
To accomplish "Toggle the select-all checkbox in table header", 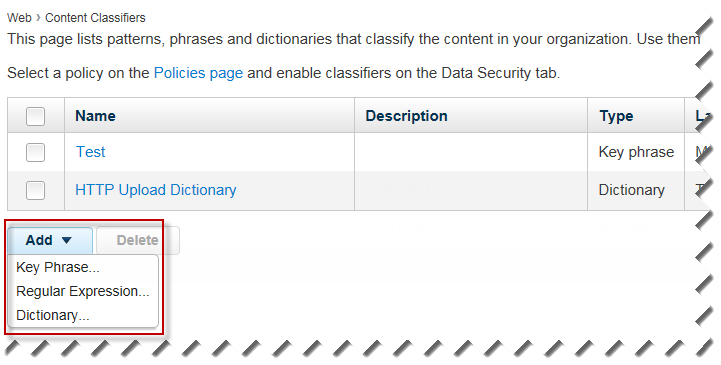I will 35,116.
